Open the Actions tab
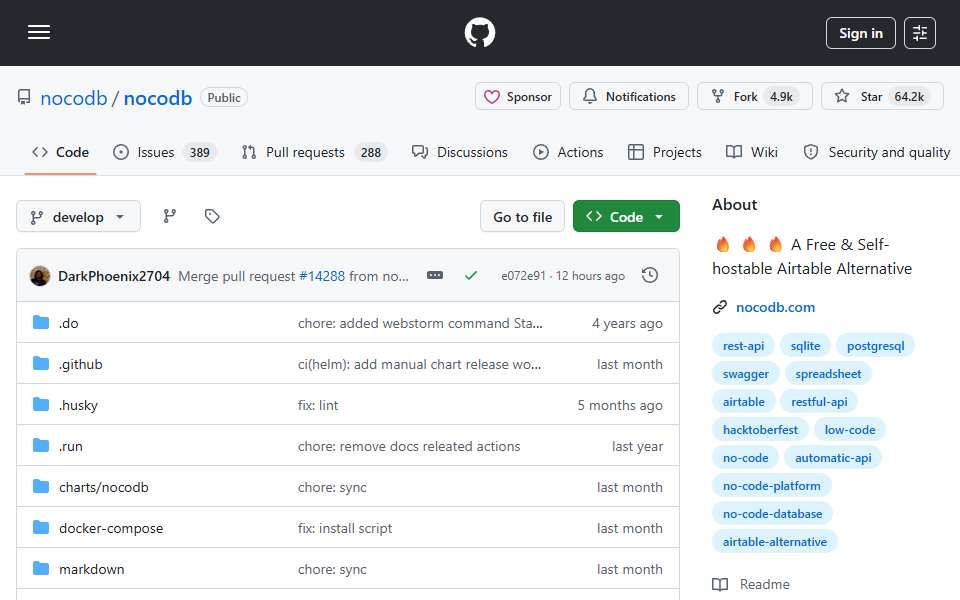960x600 pixels. [x=568, y=152]
